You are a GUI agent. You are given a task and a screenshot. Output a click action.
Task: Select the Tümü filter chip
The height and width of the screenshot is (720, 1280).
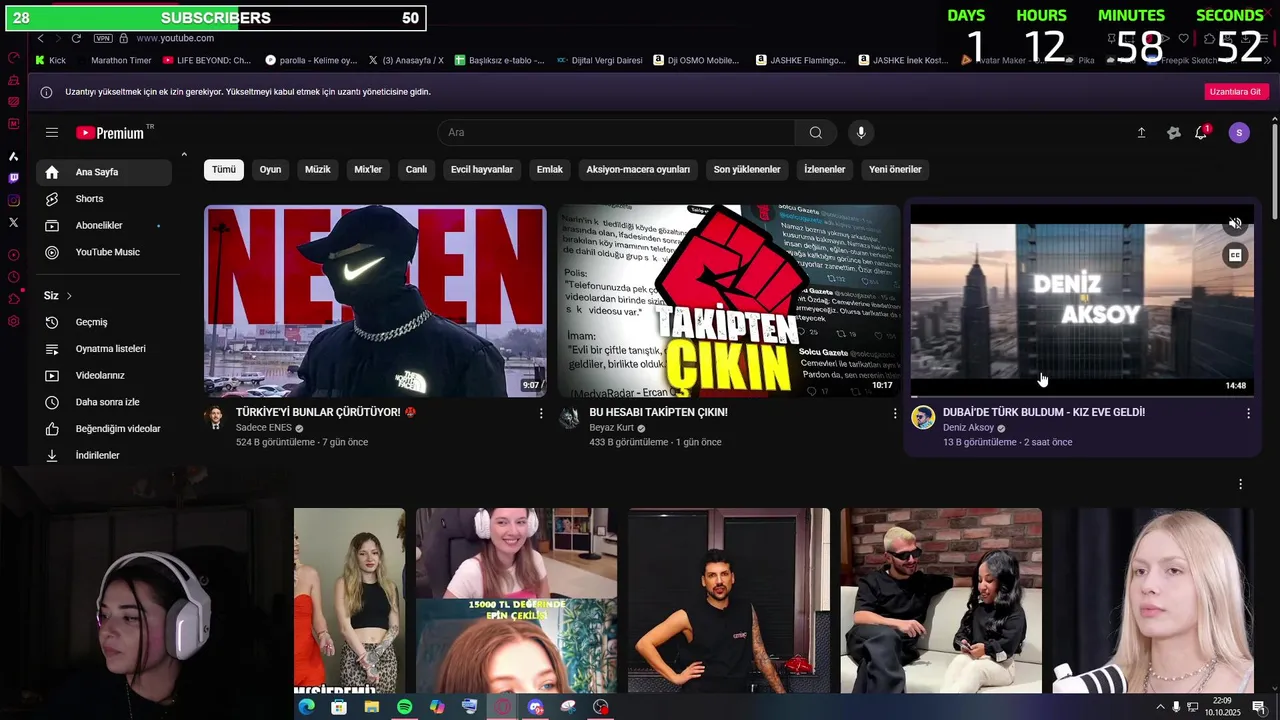pos(224,169)
